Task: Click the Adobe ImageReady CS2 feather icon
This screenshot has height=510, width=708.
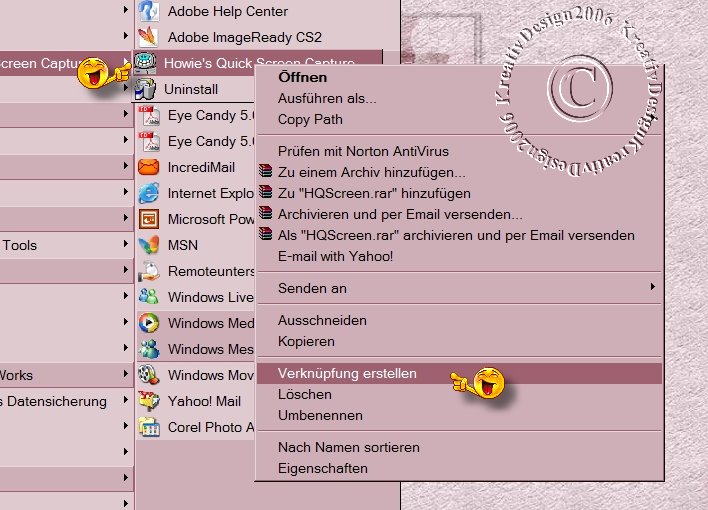Action: click(148, 37)
